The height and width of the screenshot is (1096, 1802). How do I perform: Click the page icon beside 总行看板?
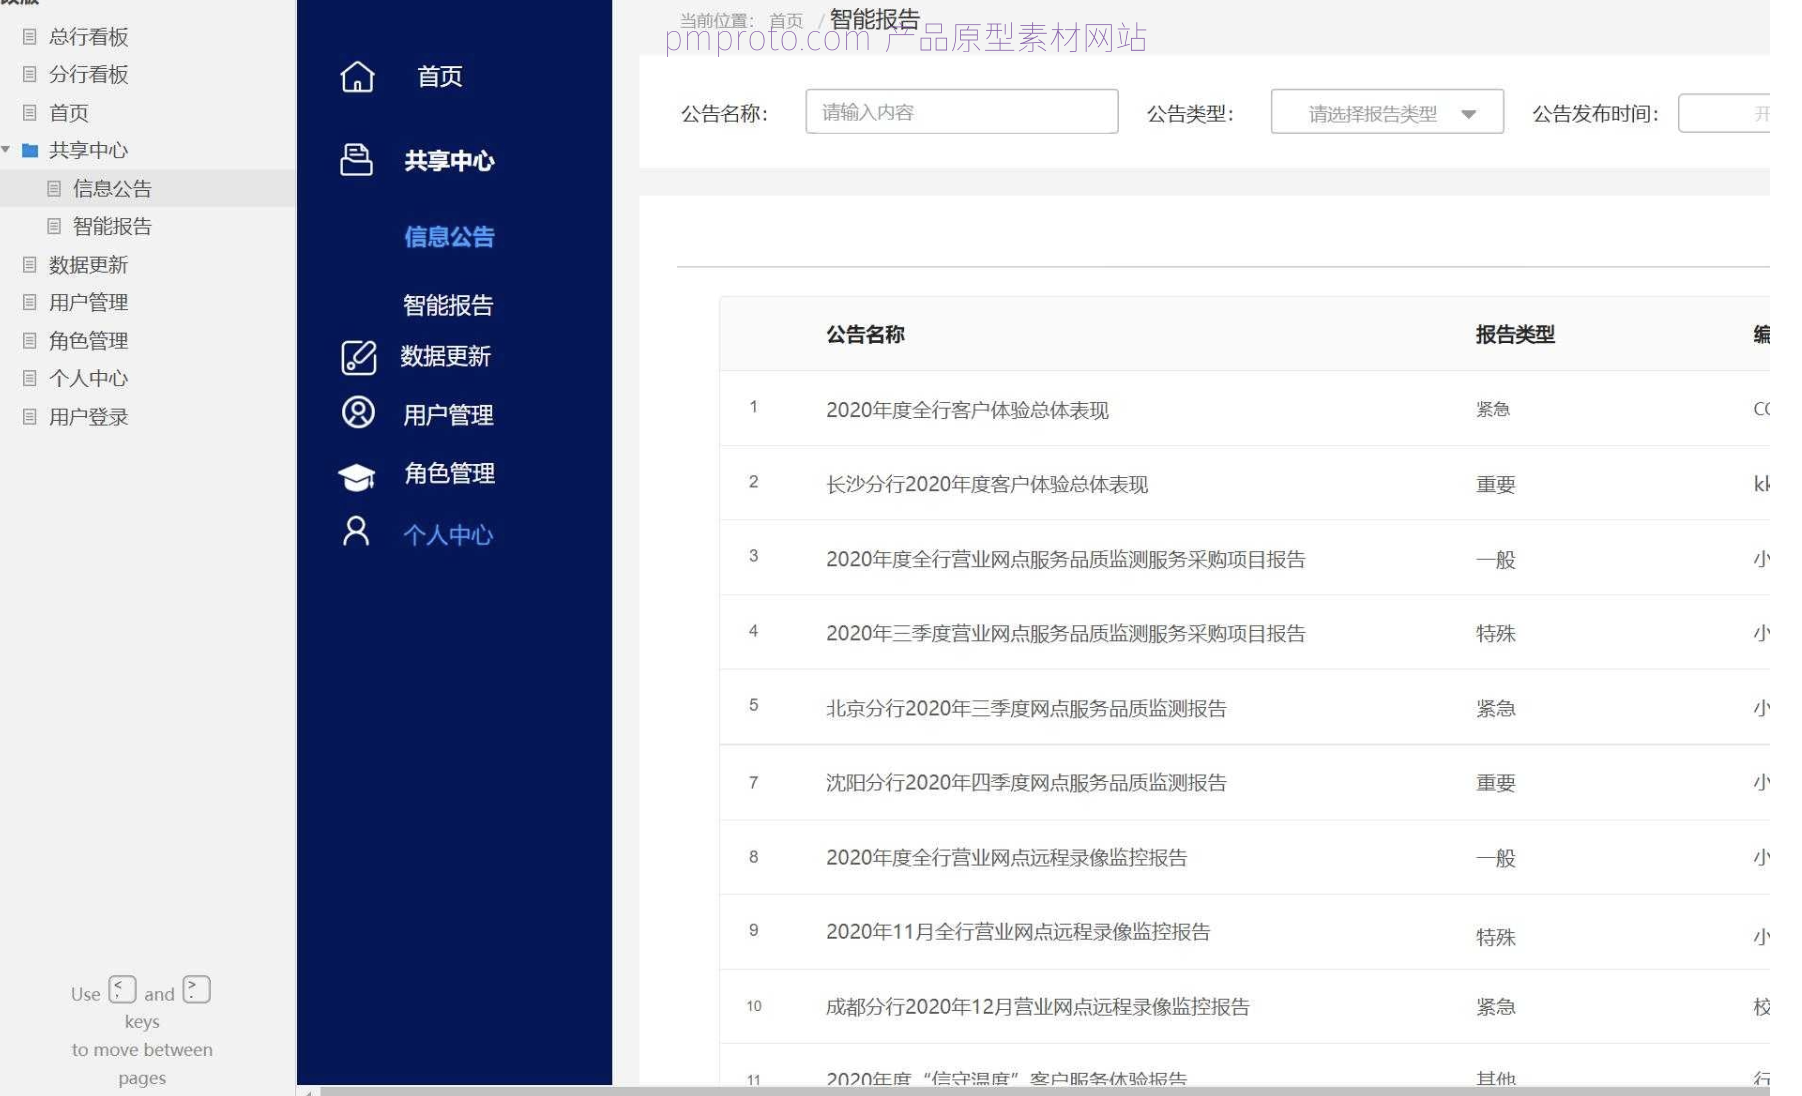coord(30,36)
